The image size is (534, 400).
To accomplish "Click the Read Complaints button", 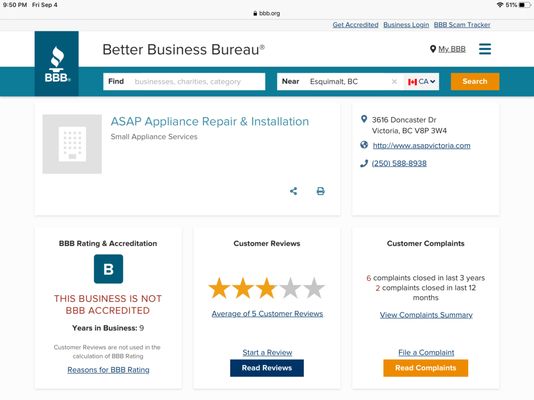I will click(x=425, y=368).
